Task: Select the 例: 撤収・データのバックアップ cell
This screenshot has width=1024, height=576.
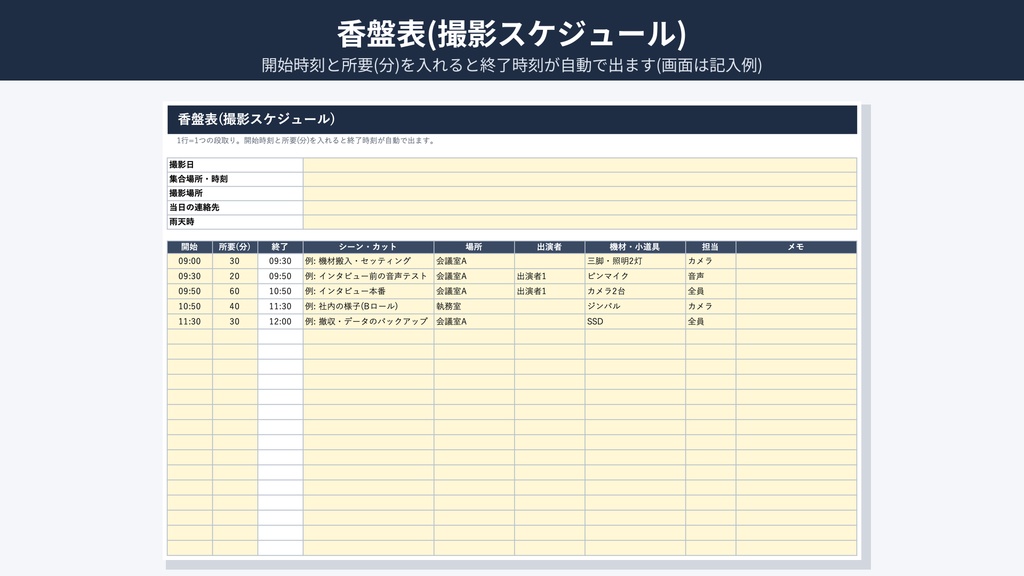Action: point(368,321)
